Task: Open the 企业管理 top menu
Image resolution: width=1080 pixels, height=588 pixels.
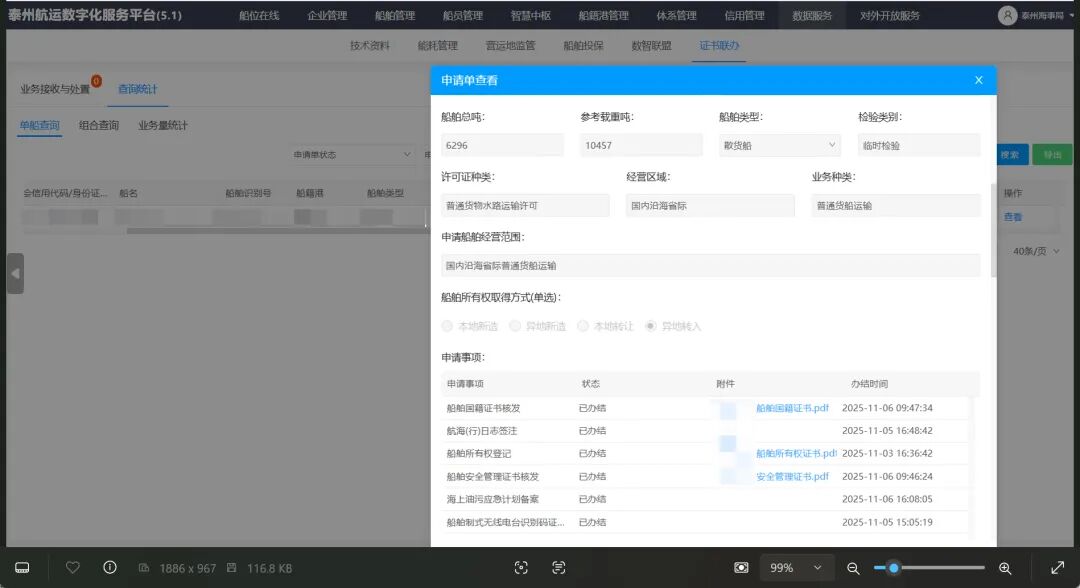Action: point(327,15)
